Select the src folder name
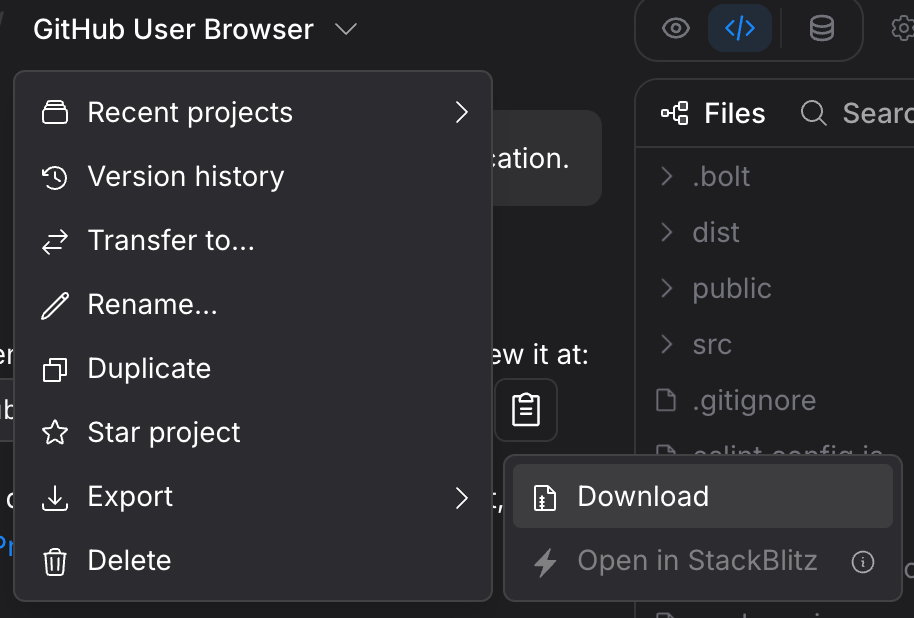914x618 pixels. 712,345
